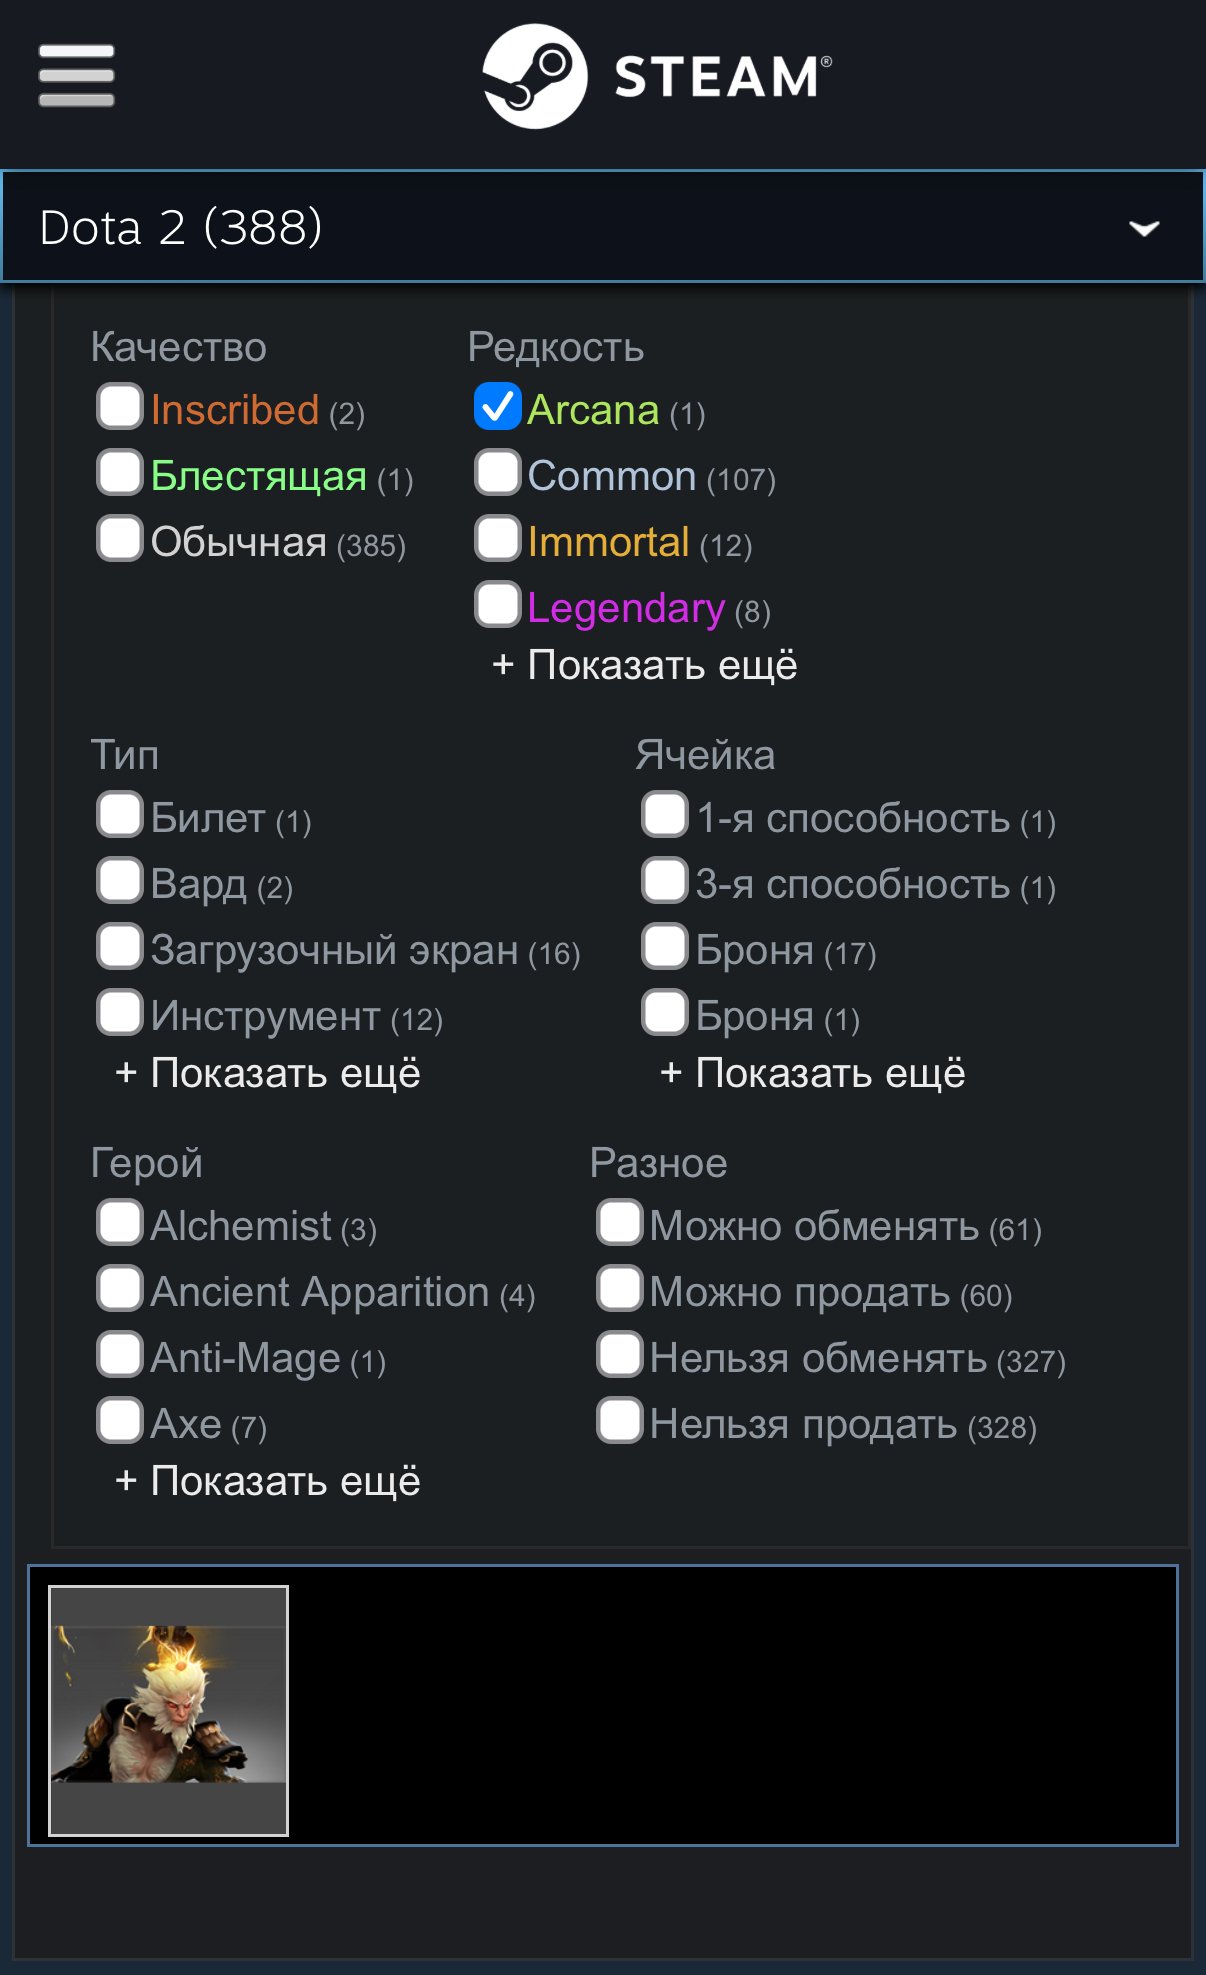Select the Alchemist hero checkbox
Viewport: 1206px width, 1975px height.
120,1223
